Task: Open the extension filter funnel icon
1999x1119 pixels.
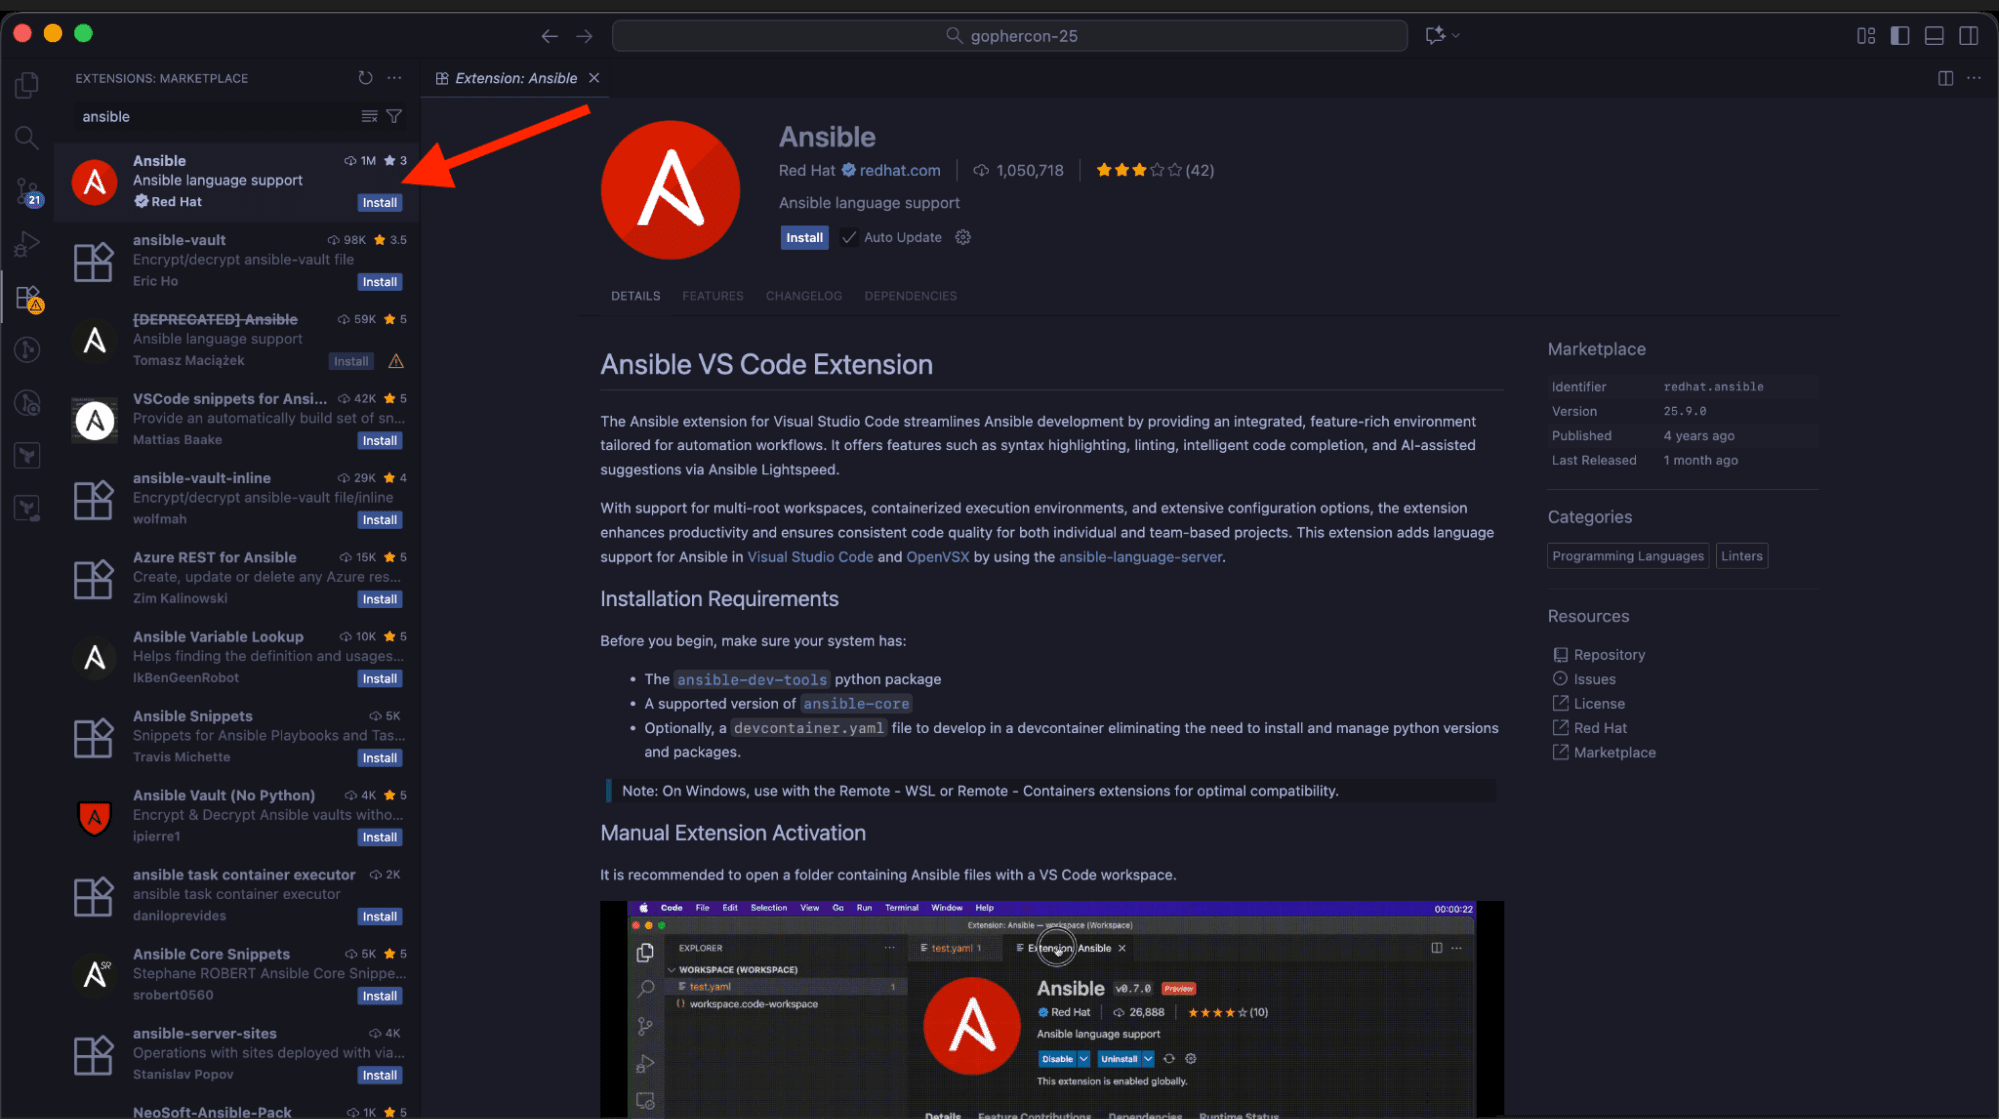Action: (395, 117)
